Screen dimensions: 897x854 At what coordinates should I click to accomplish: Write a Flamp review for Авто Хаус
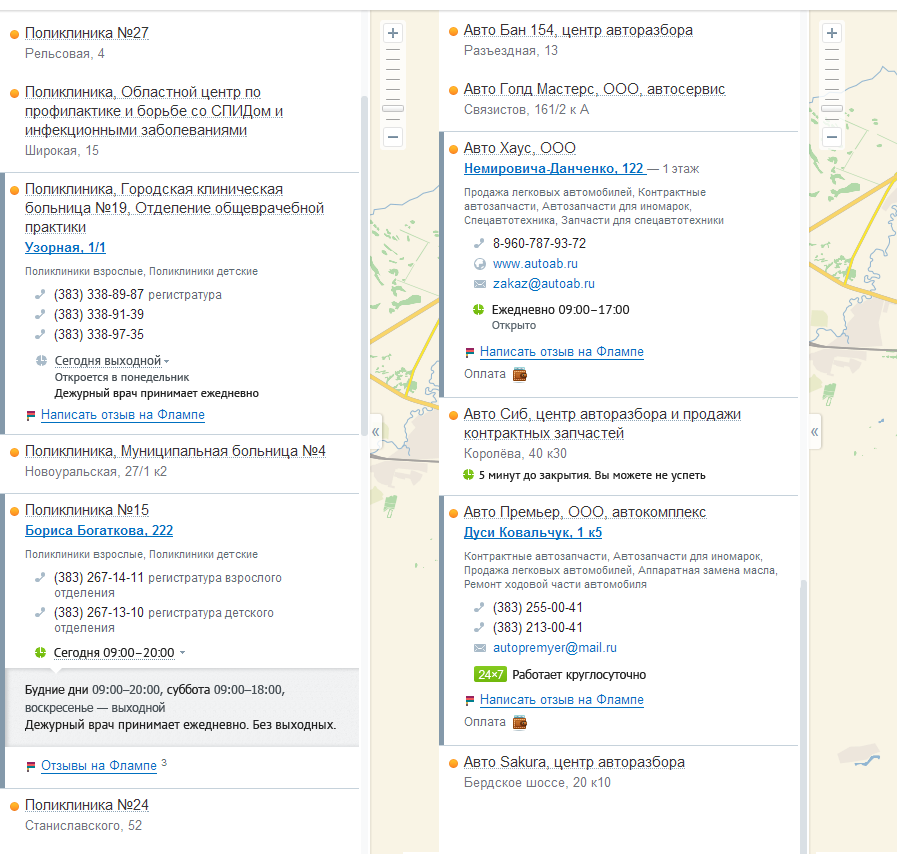click(562, 352)
